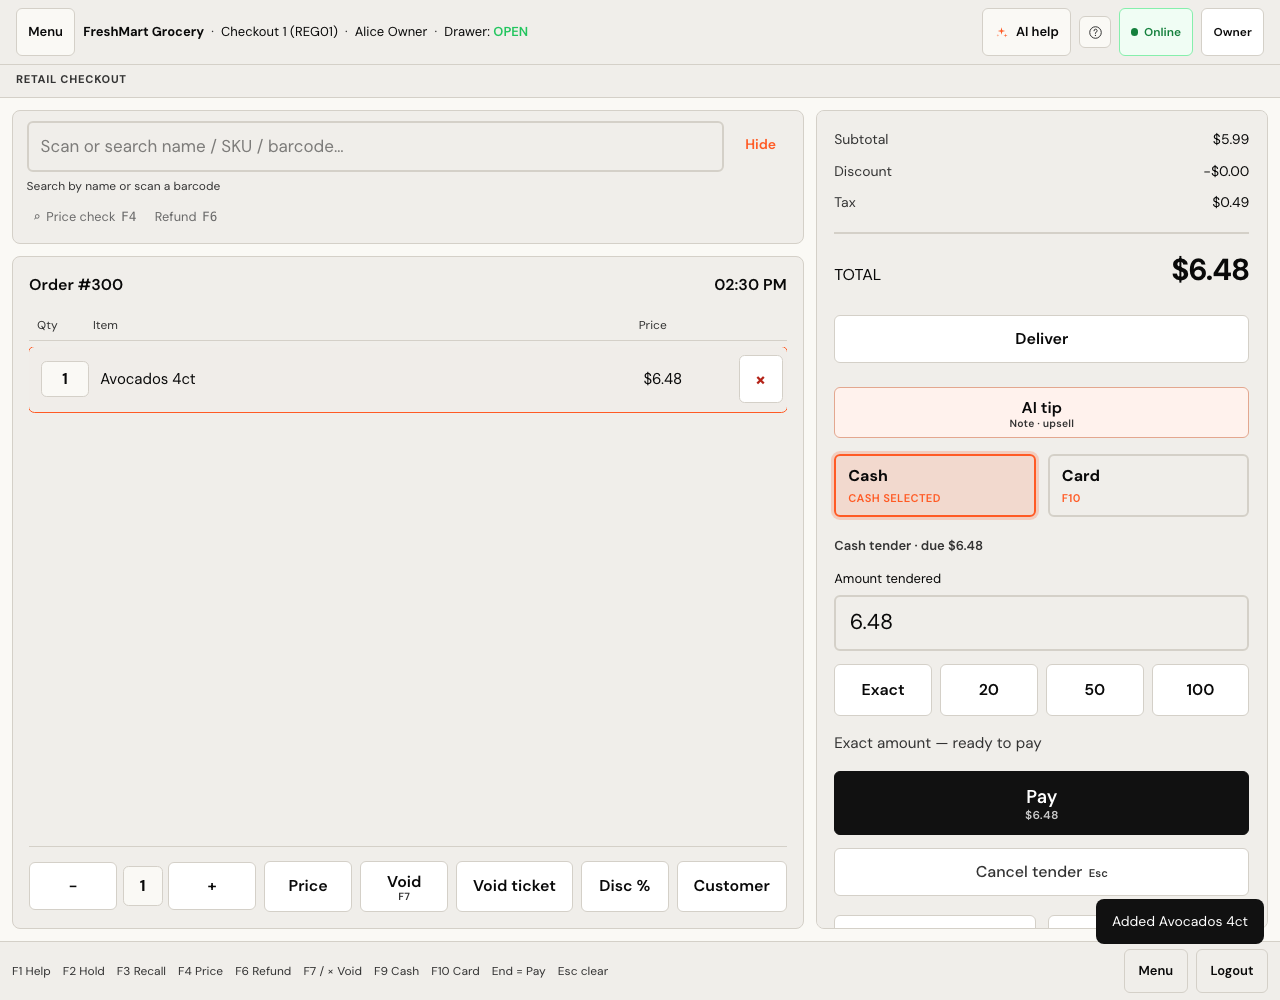
Task: Choose the 20 quick cash amount
Action: (989, 690)
